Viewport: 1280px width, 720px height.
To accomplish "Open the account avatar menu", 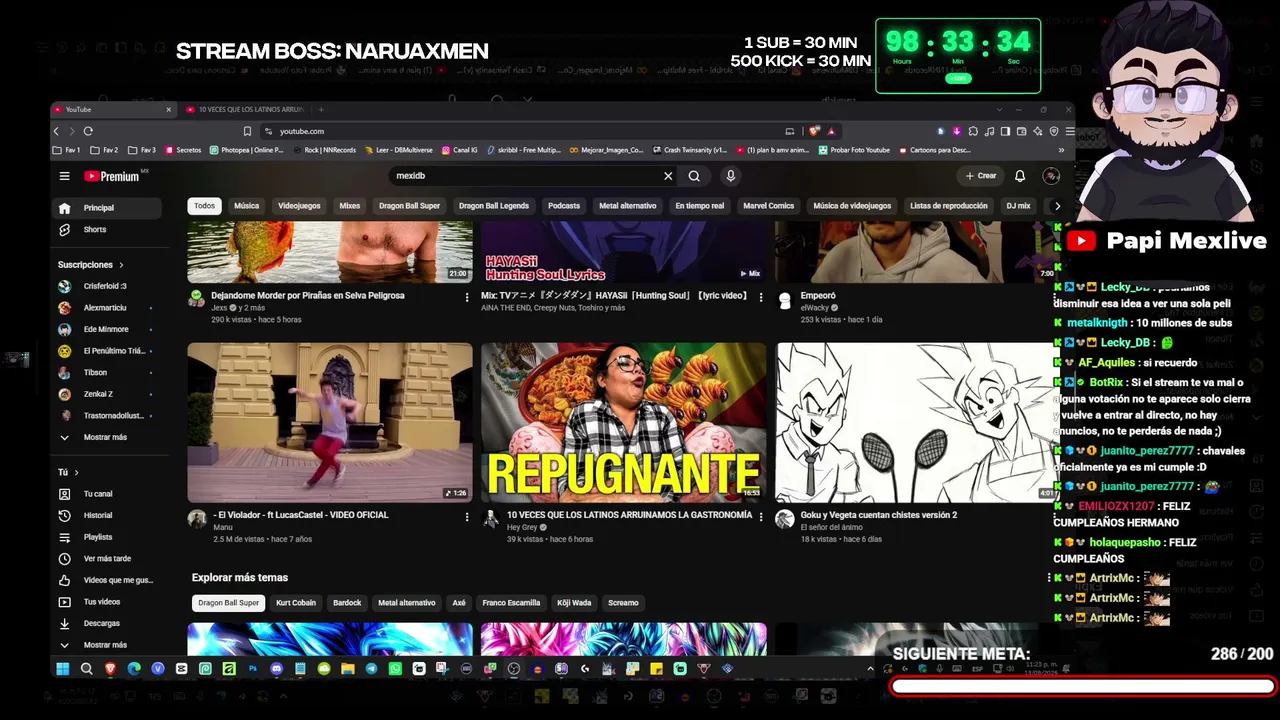I will 1051,176.
